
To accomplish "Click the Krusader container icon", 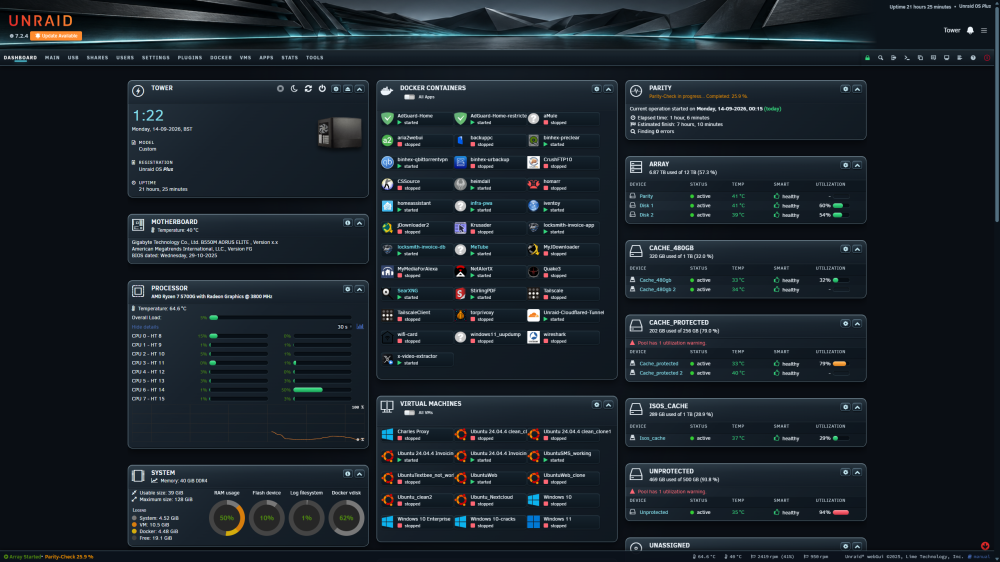I will click(460, 228).
